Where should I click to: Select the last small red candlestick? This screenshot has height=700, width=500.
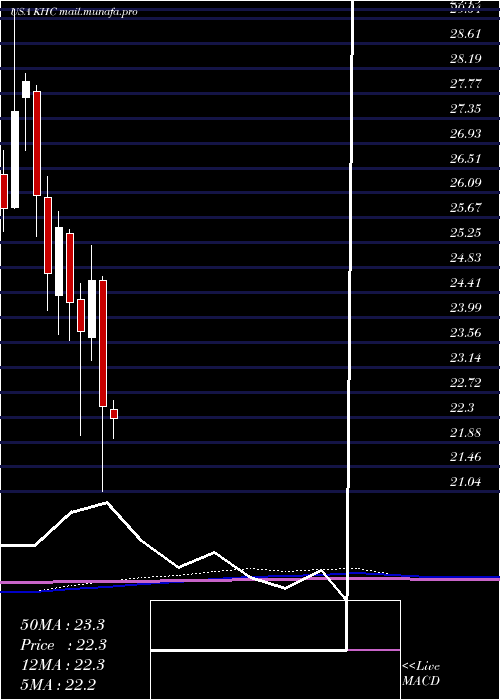(114, 414)
